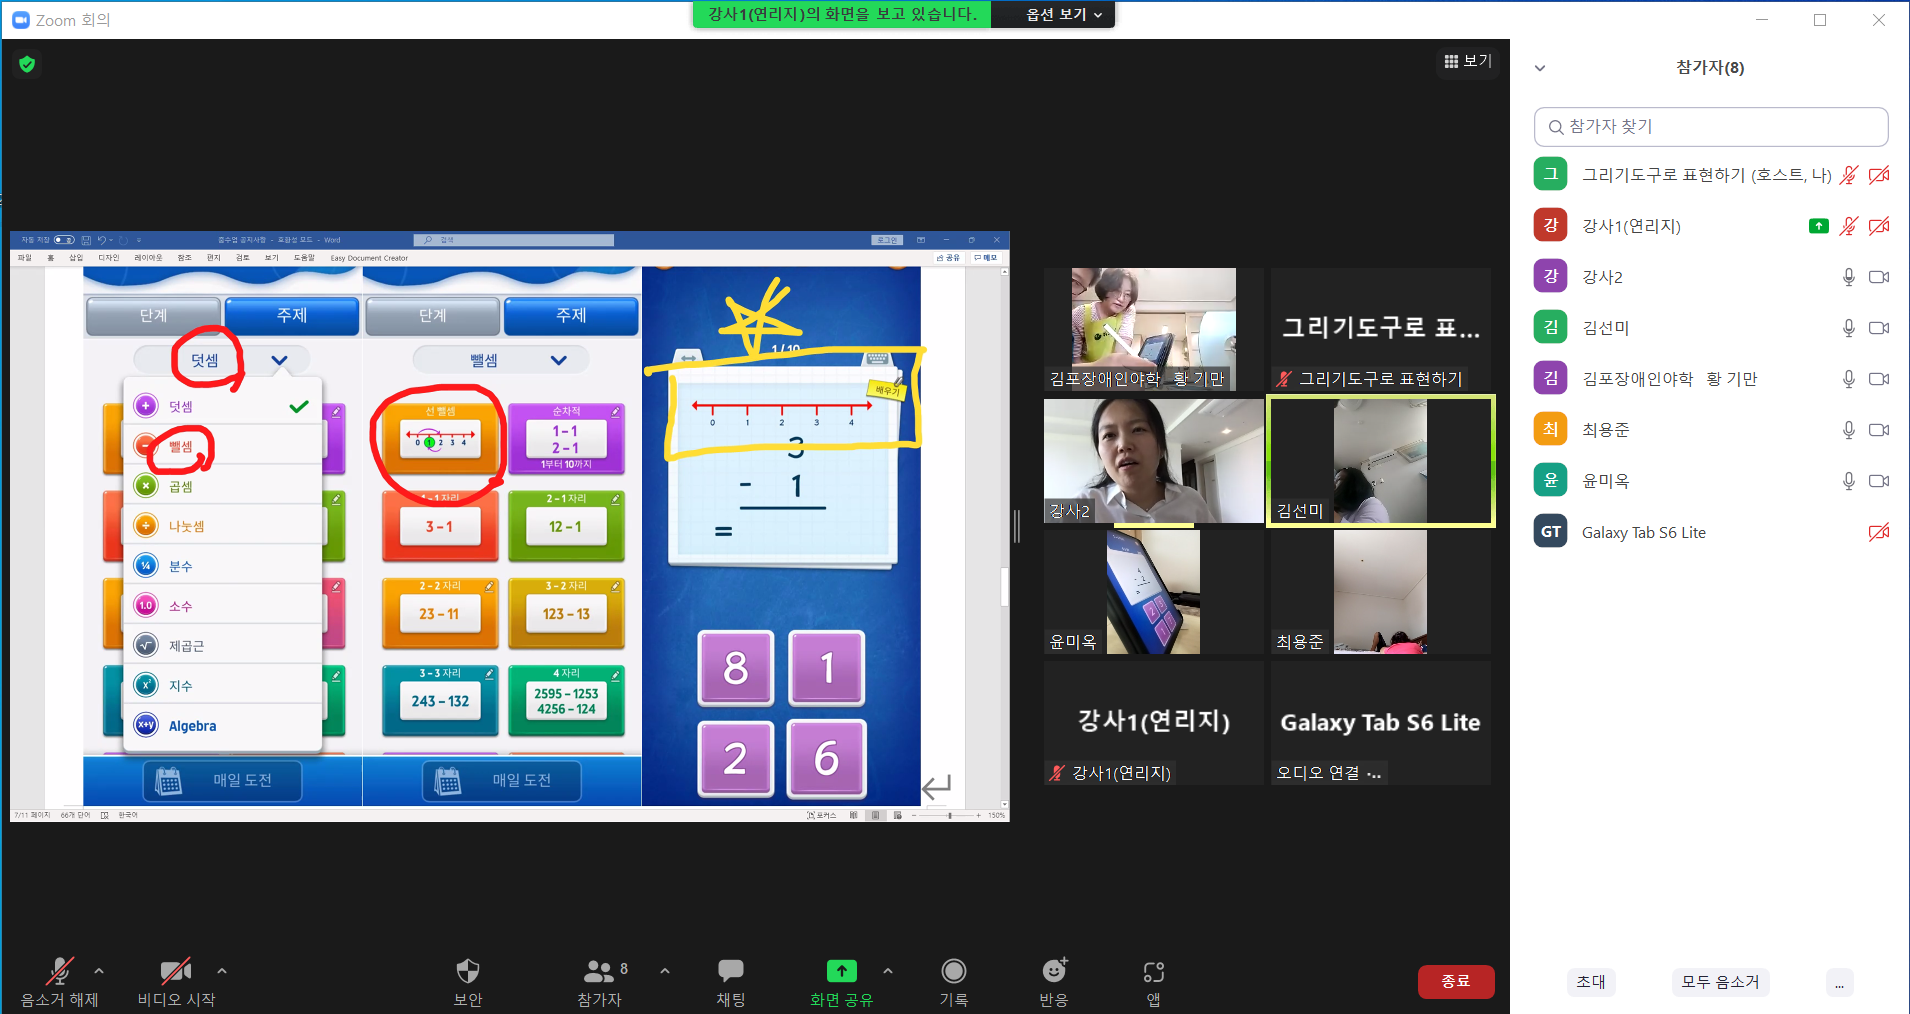Click the 참가자 찾기 search field

click(1711, 127)
